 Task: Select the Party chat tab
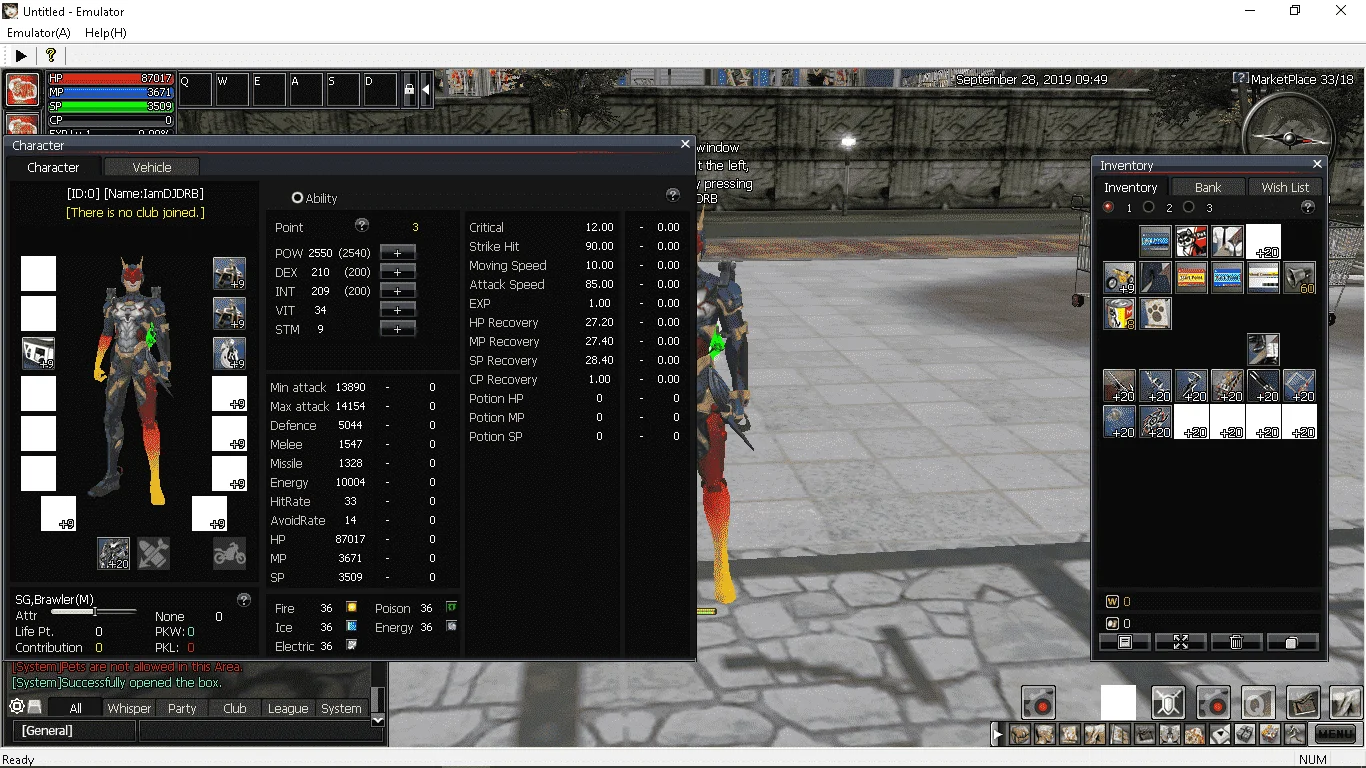182,708
